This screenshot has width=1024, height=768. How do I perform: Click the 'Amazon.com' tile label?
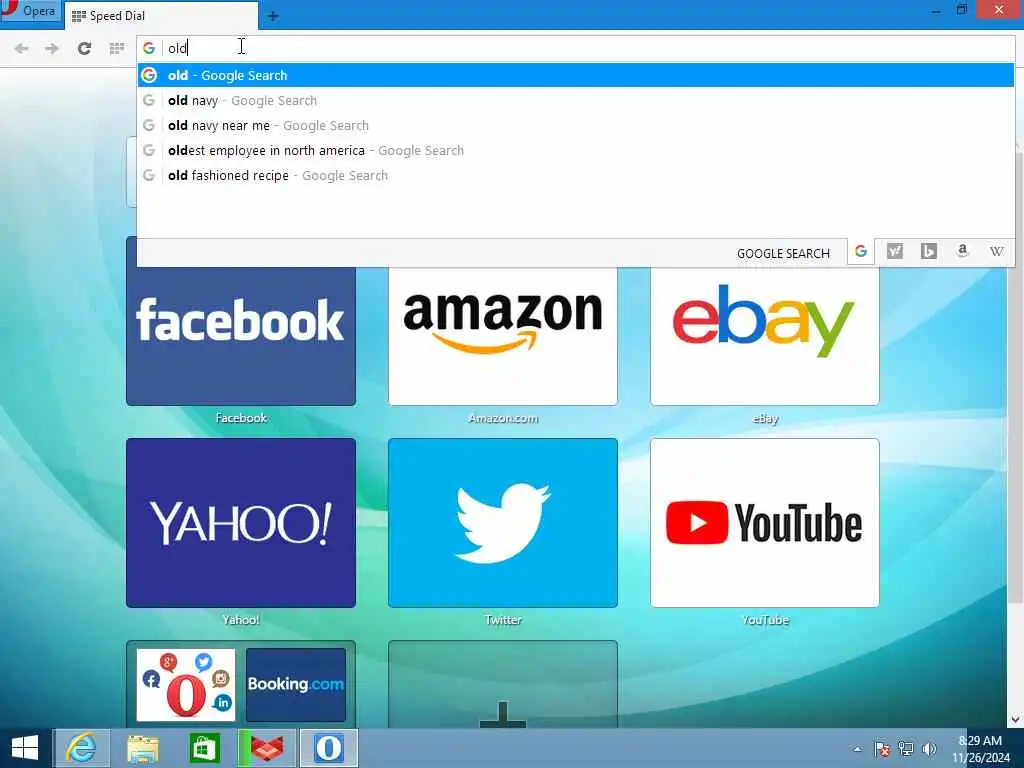503,418
